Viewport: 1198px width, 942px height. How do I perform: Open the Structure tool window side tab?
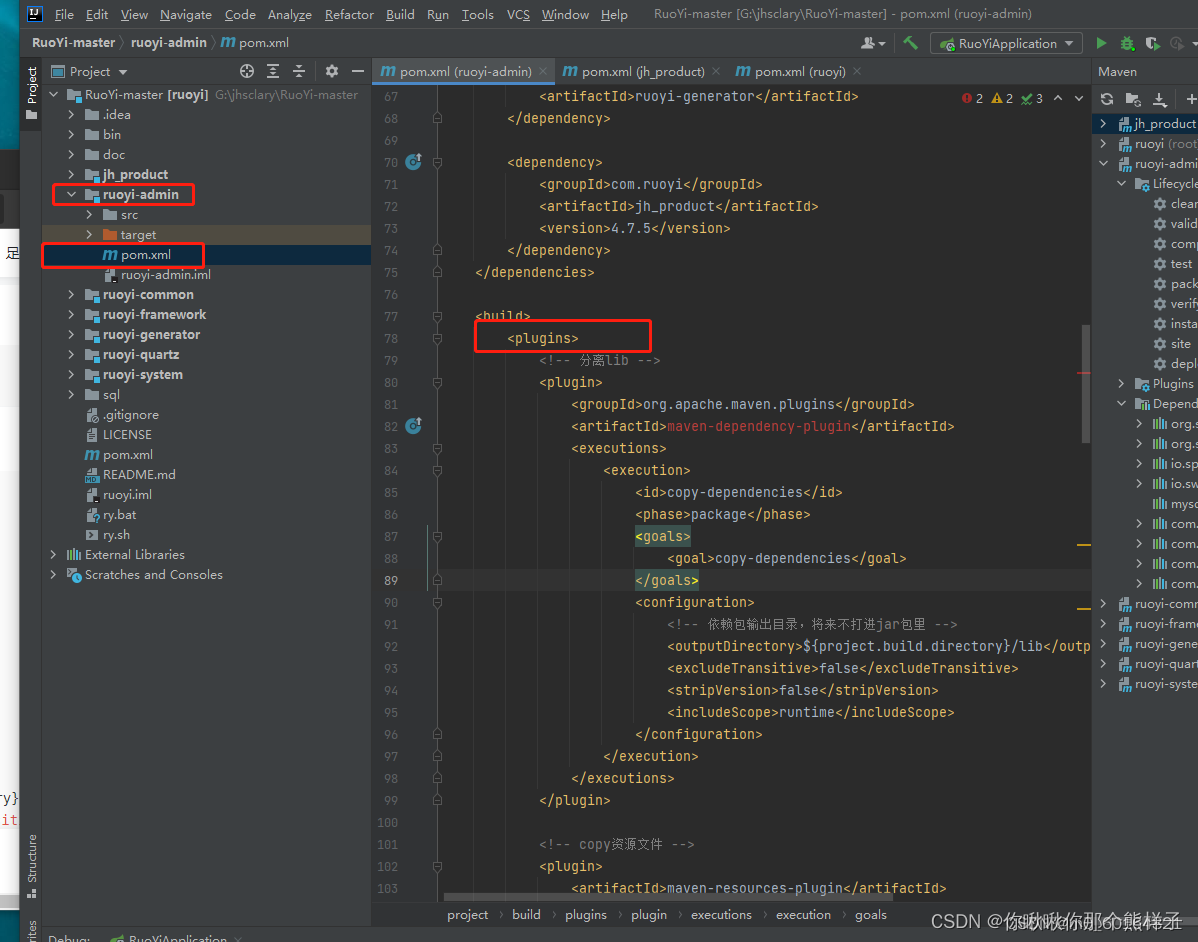click(x=31, y=866)
